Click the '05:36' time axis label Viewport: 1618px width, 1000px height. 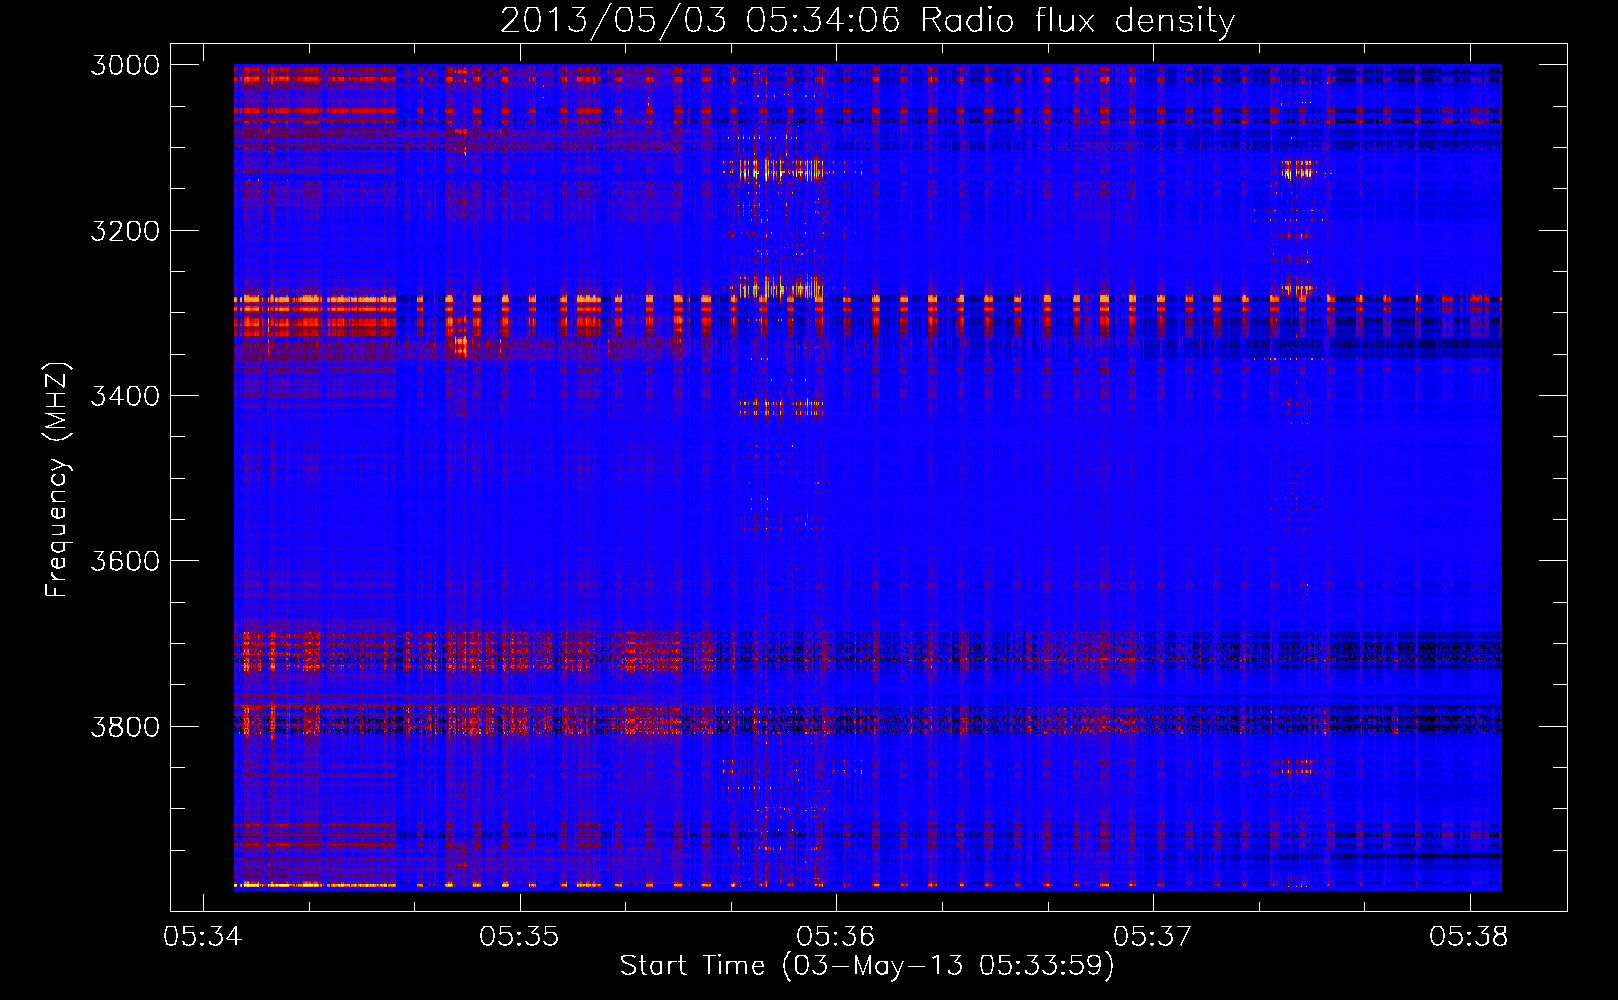pos(836,937)
